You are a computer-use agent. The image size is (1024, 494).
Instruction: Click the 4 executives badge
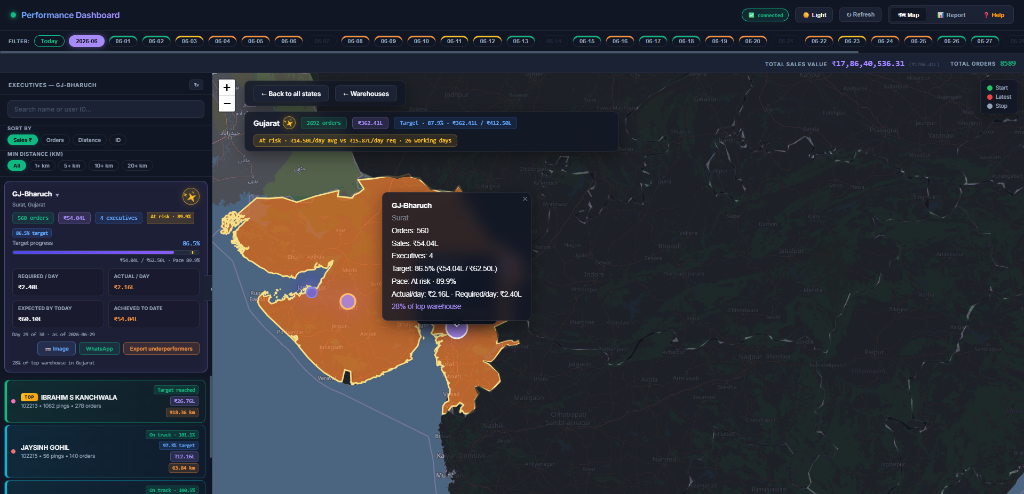(118, 218)
